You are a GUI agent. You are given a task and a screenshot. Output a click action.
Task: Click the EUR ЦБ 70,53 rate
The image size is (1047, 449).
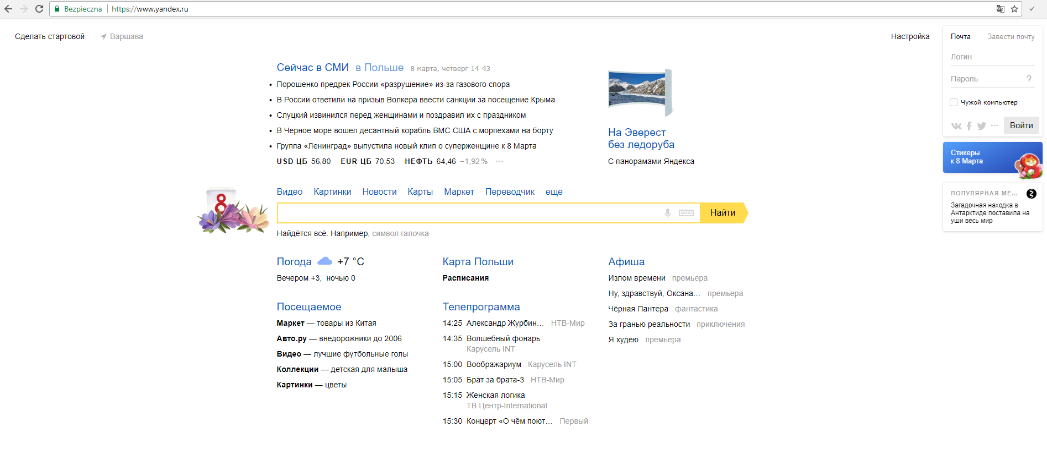368,162
